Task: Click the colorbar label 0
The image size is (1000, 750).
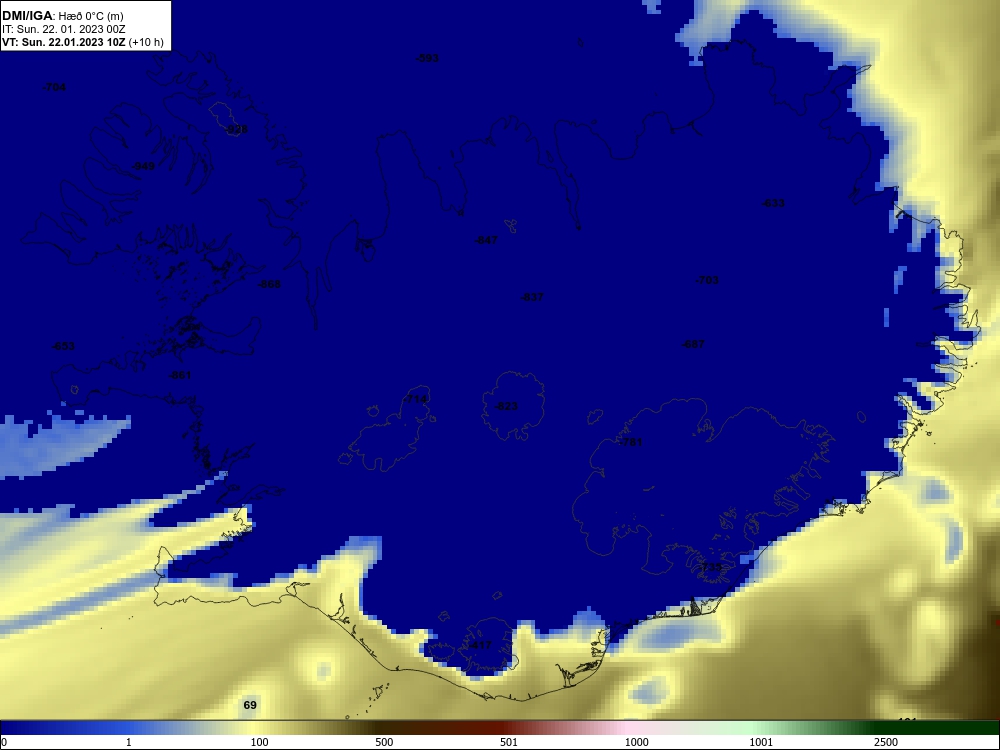Action: [x=4, y=743]
